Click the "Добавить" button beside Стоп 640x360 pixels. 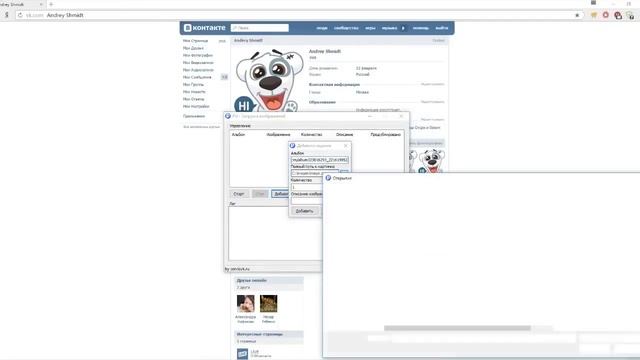click(280, 194)
